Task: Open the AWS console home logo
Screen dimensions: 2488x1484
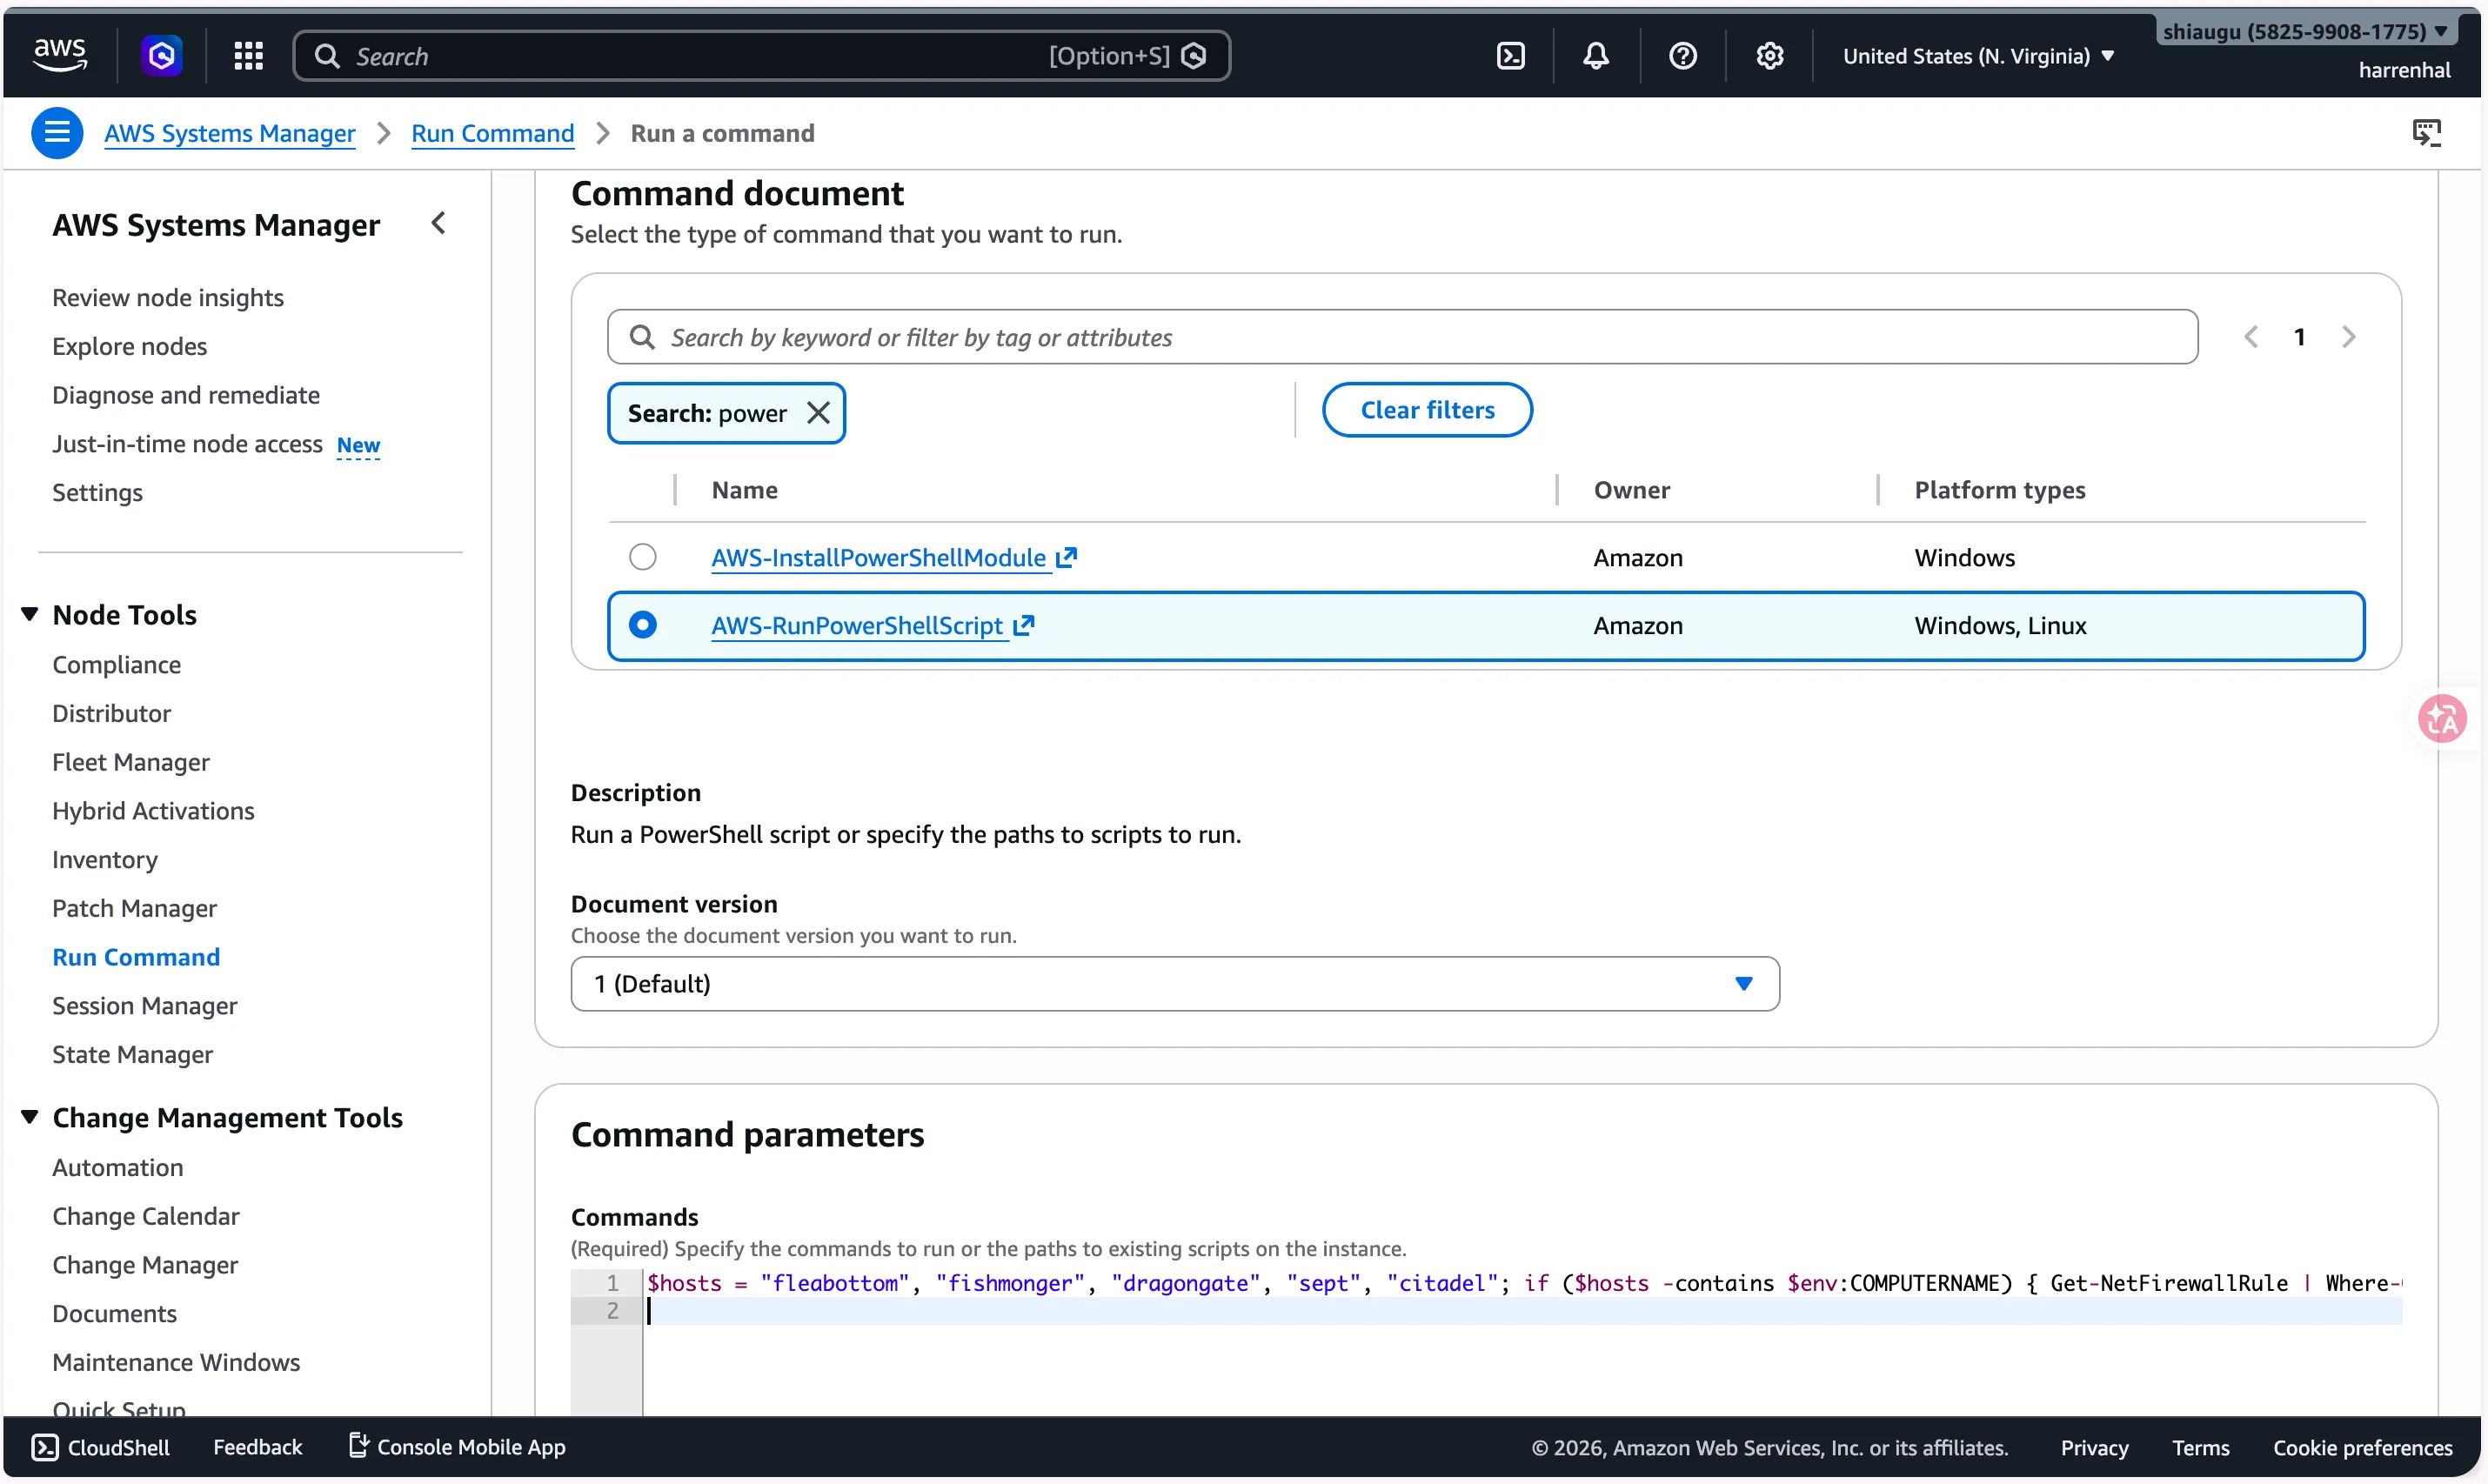Action: [x=60, y=55]
